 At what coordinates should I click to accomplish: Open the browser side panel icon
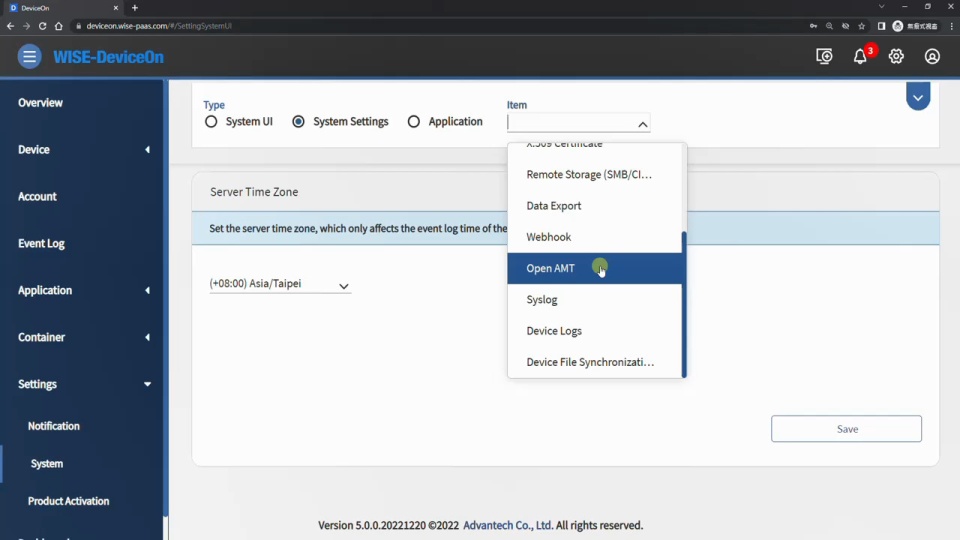tap(881, 26)
